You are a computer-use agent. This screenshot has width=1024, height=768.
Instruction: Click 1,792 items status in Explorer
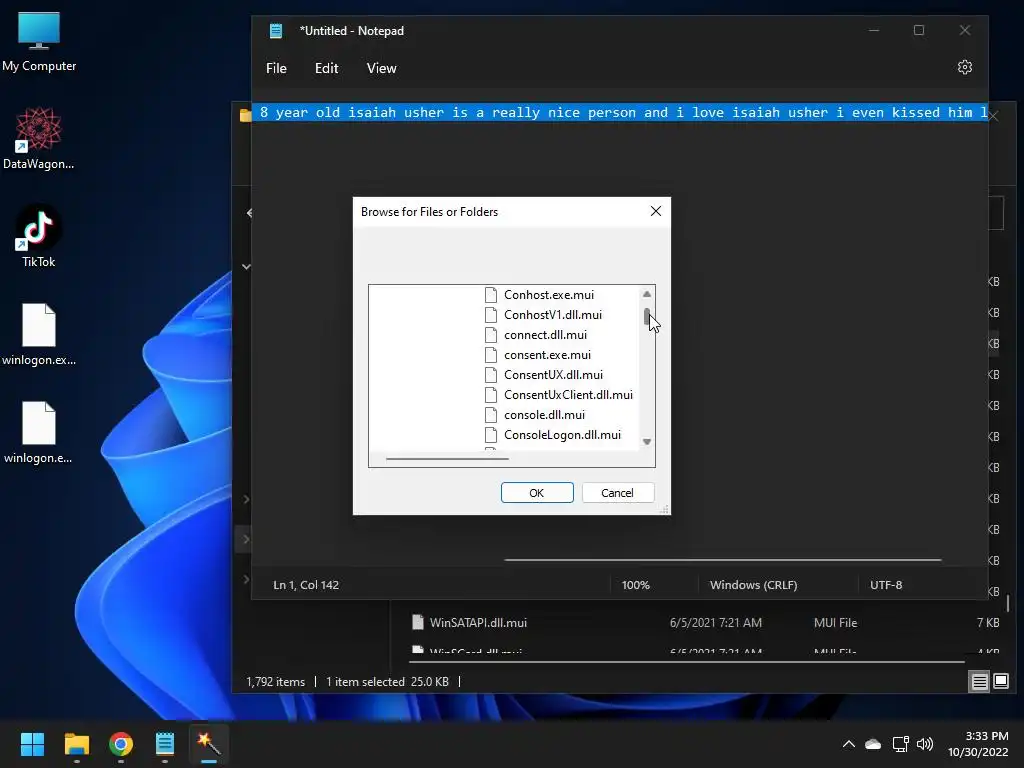[x=276, y=682]
